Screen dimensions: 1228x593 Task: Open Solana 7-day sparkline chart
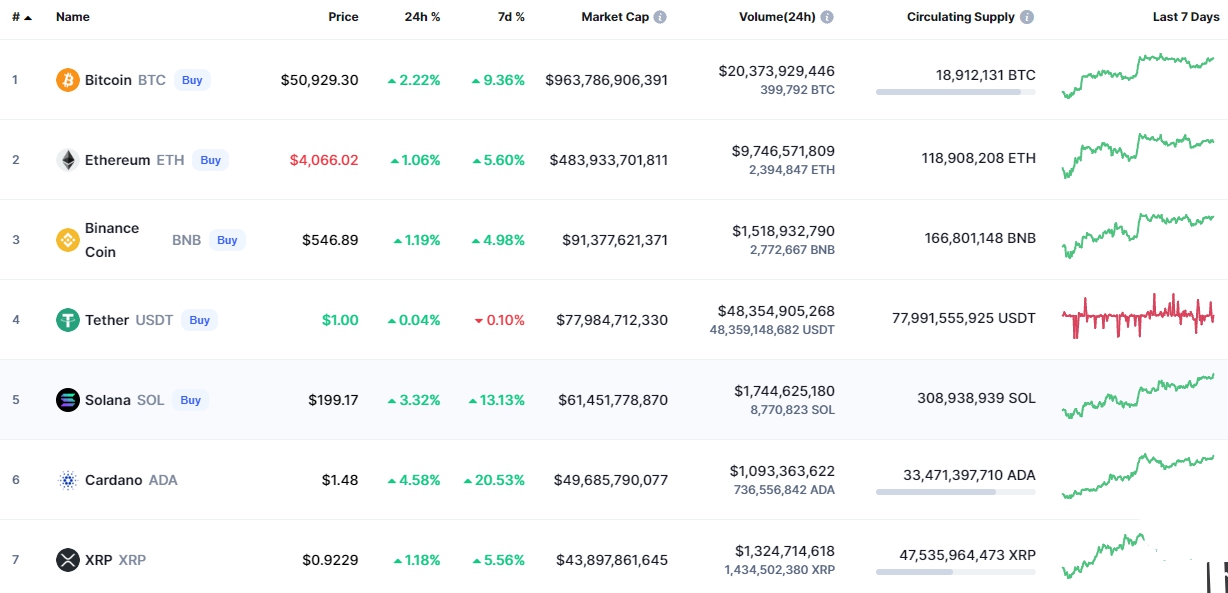tap(1138, 396)
